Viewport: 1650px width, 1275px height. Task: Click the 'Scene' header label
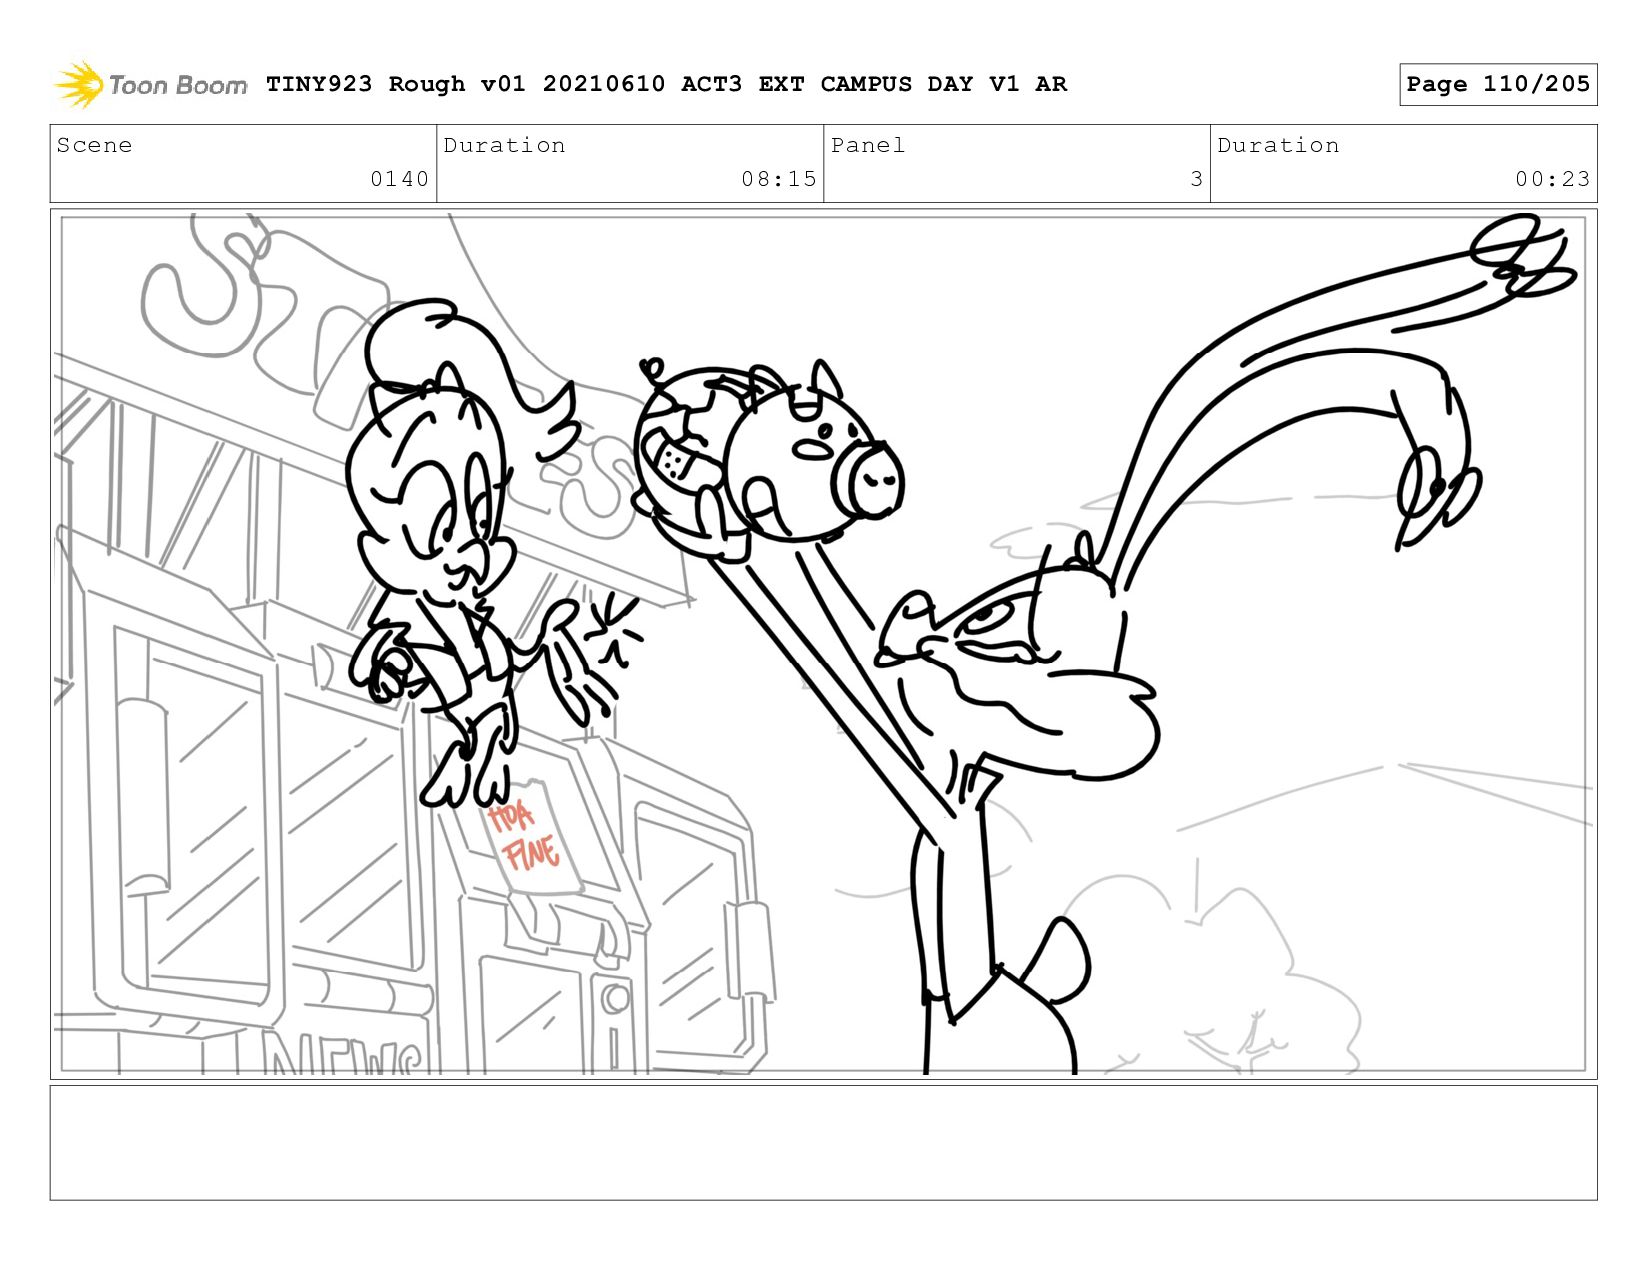point(94,145)
